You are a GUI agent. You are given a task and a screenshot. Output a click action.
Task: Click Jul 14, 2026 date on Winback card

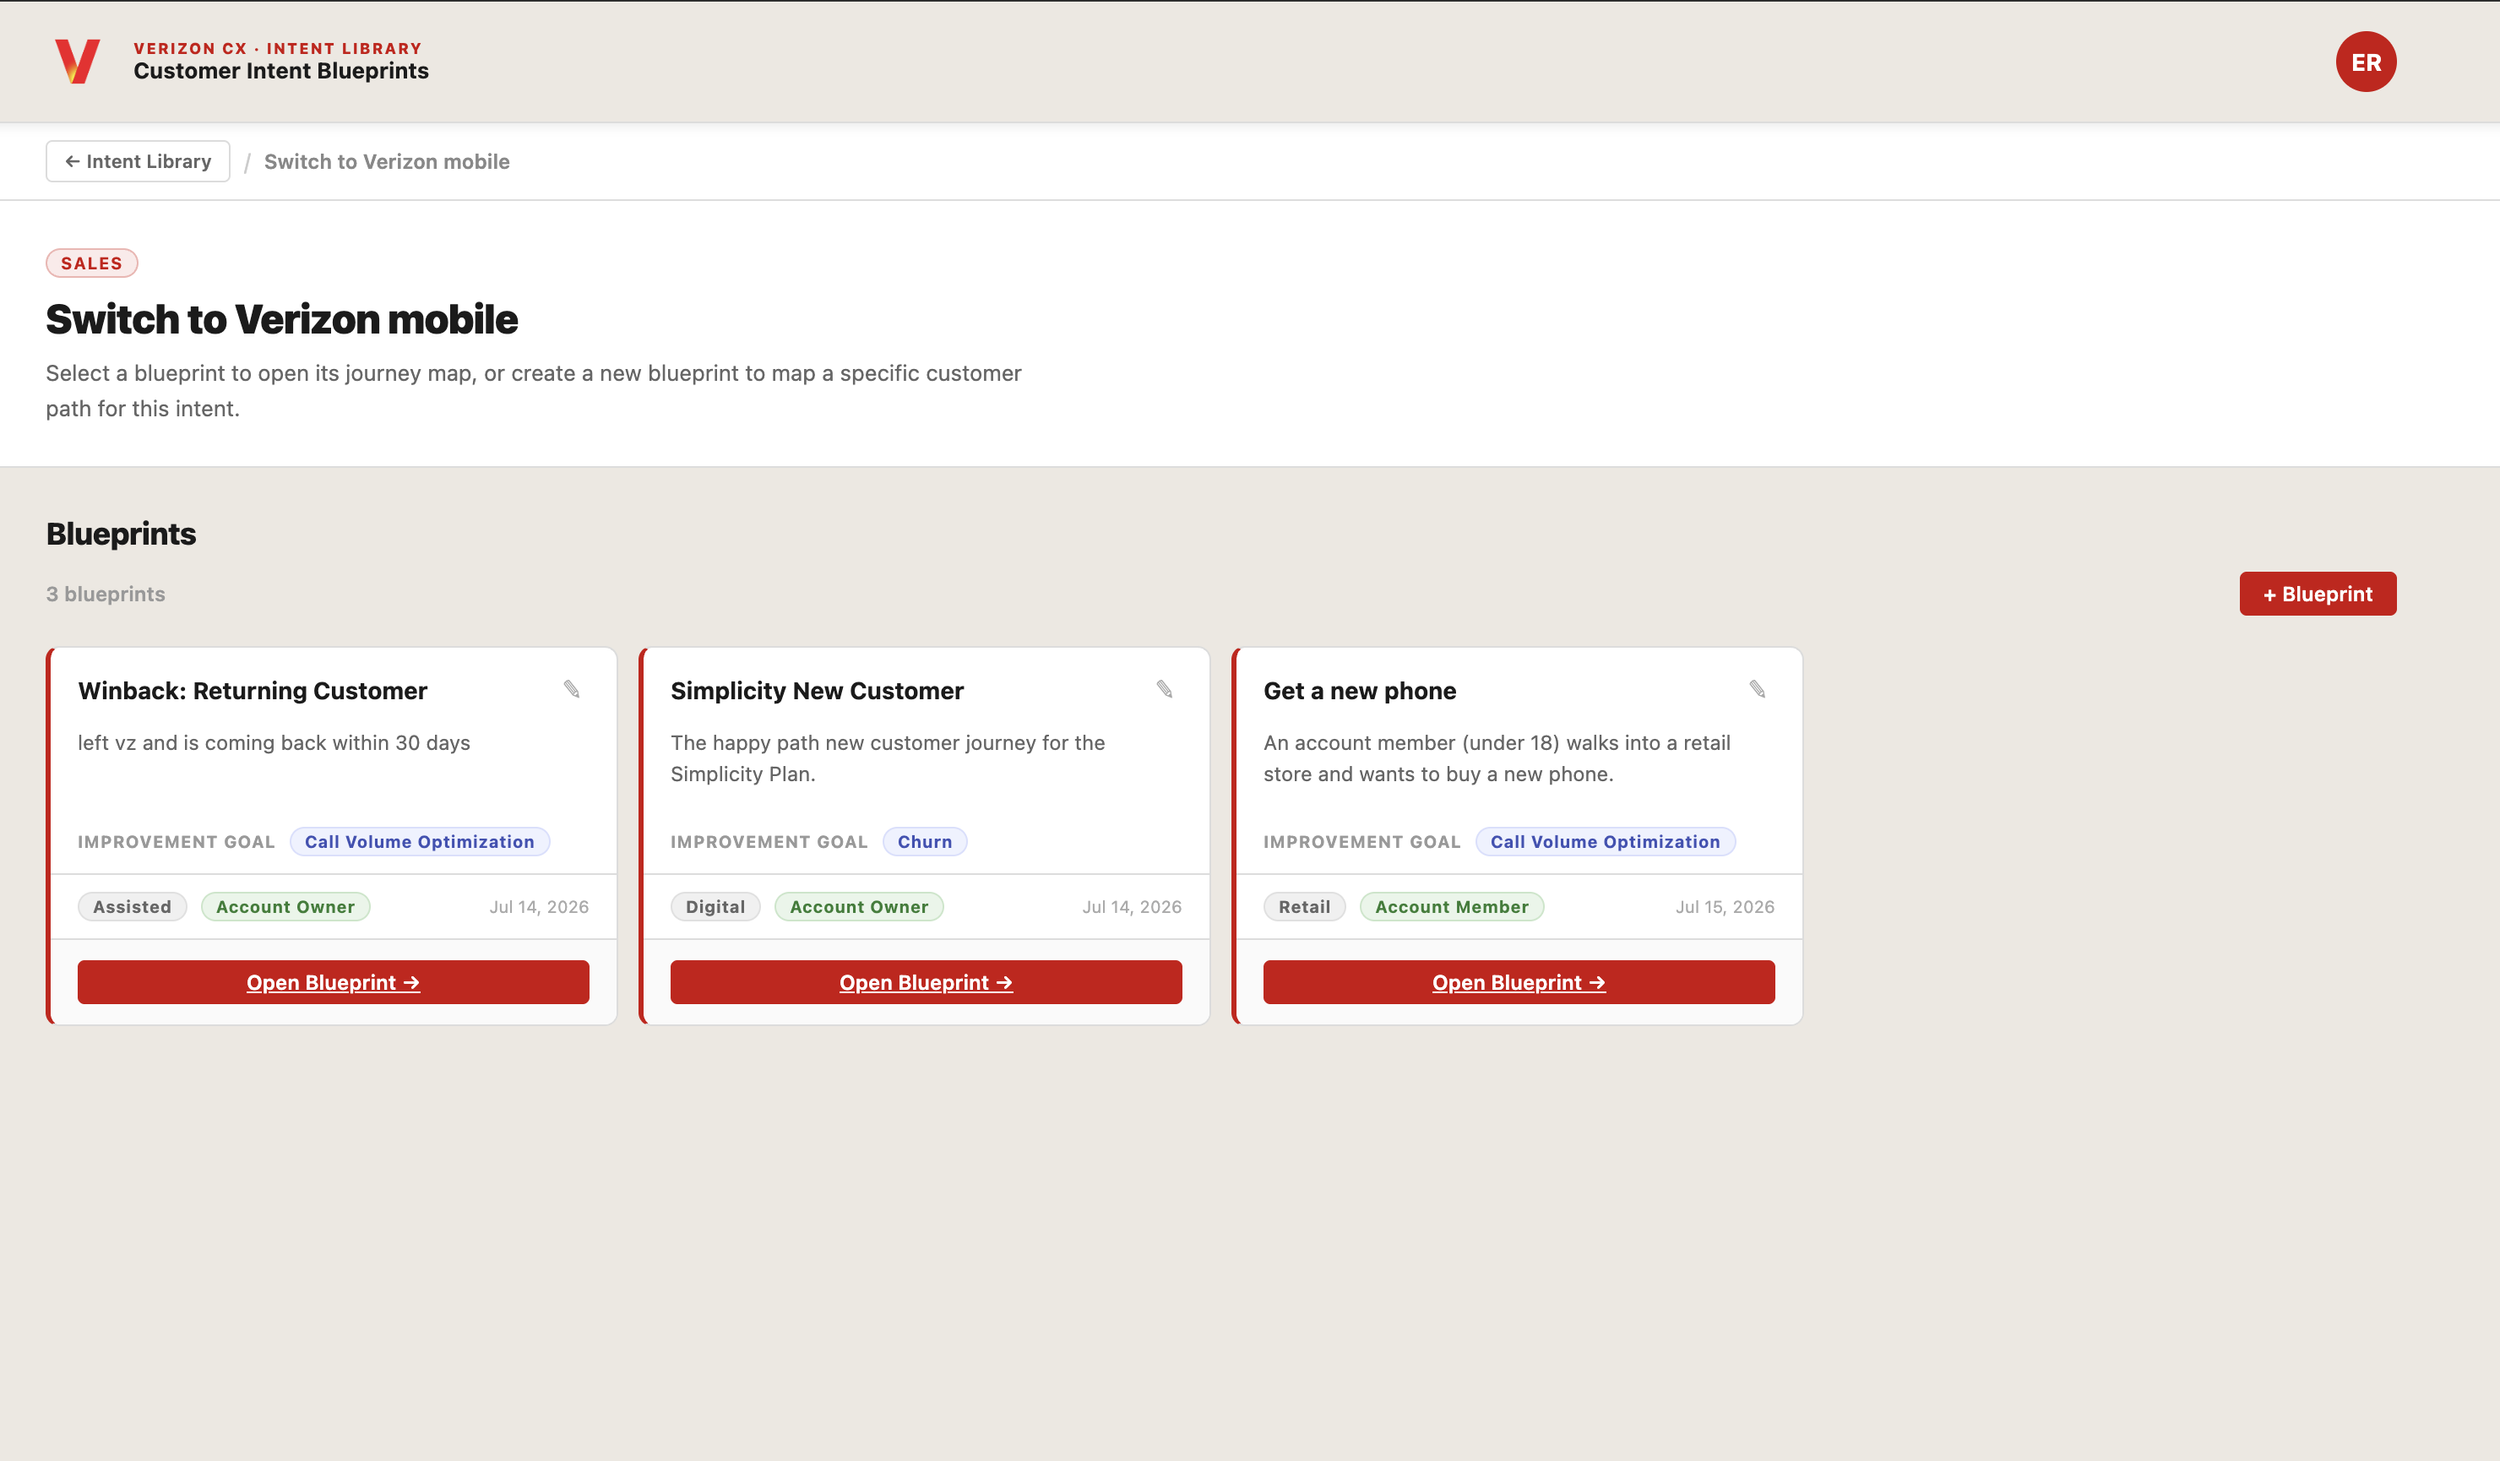(539, 907)
